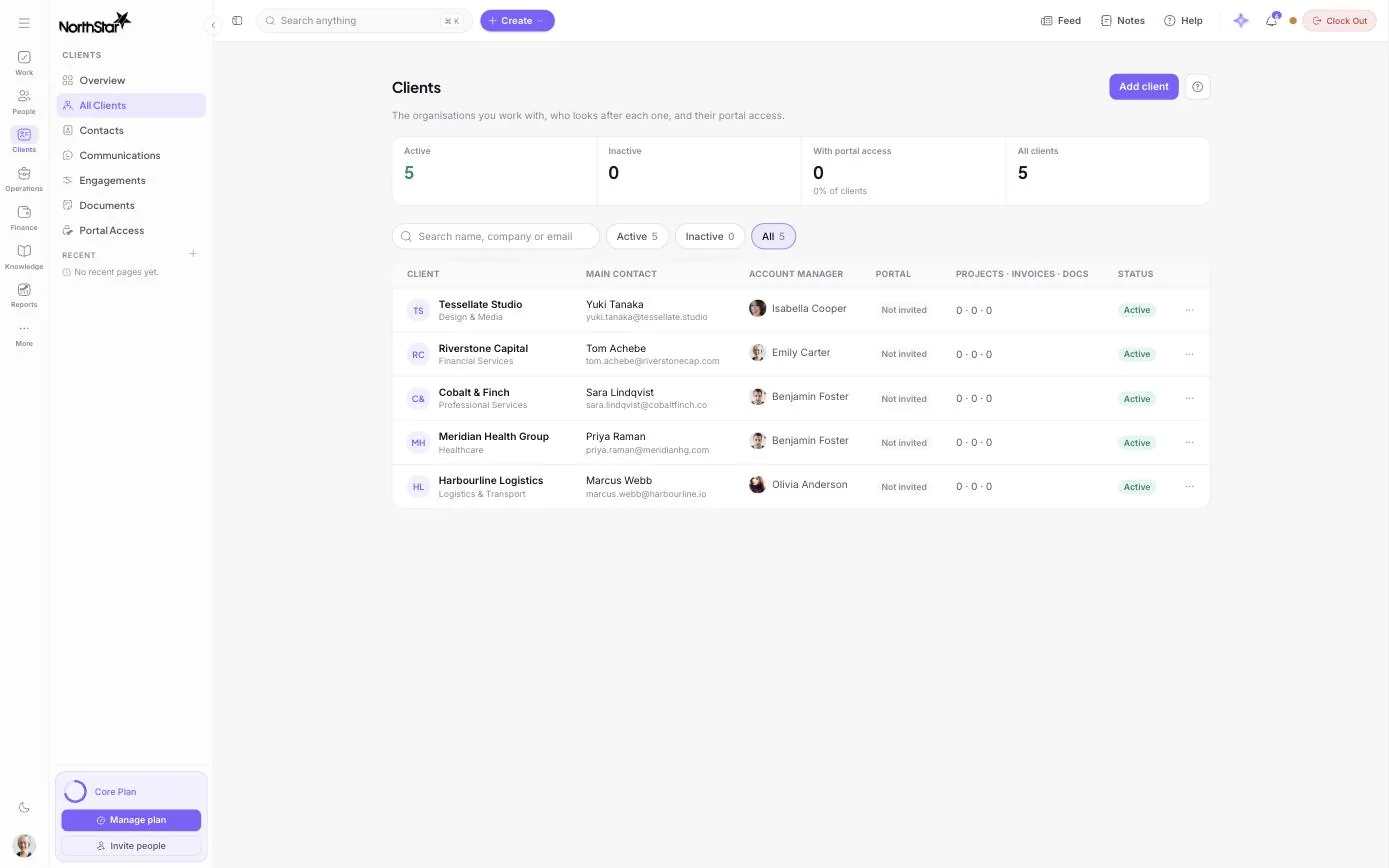1389x868 pixels.
Task: Open Notes from the top bar
Action: tap(1122, 20)
